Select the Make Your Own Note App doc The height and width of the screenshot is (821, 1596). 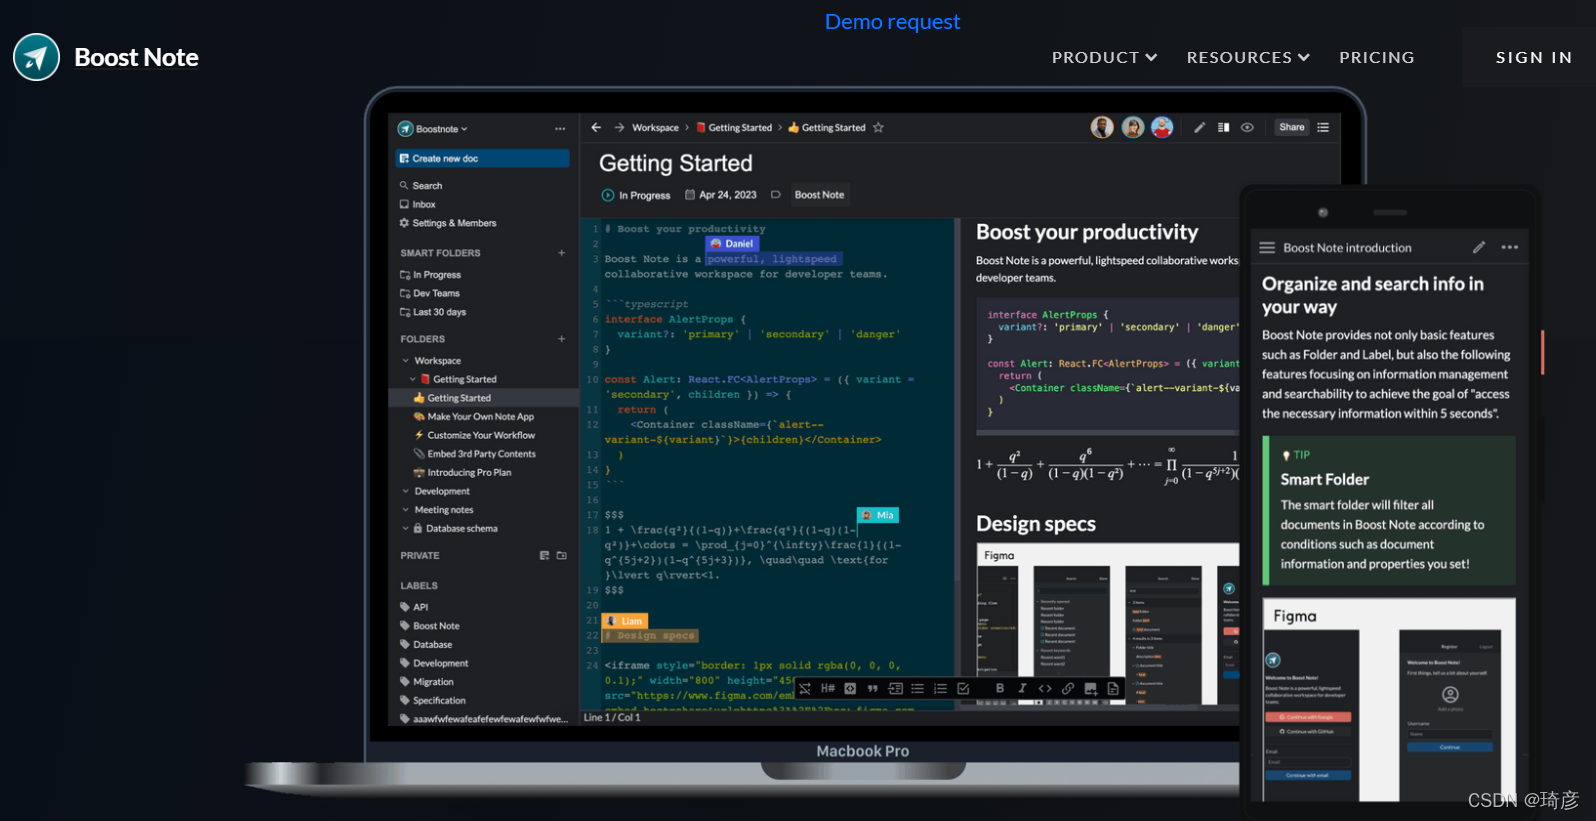(474, 417)
